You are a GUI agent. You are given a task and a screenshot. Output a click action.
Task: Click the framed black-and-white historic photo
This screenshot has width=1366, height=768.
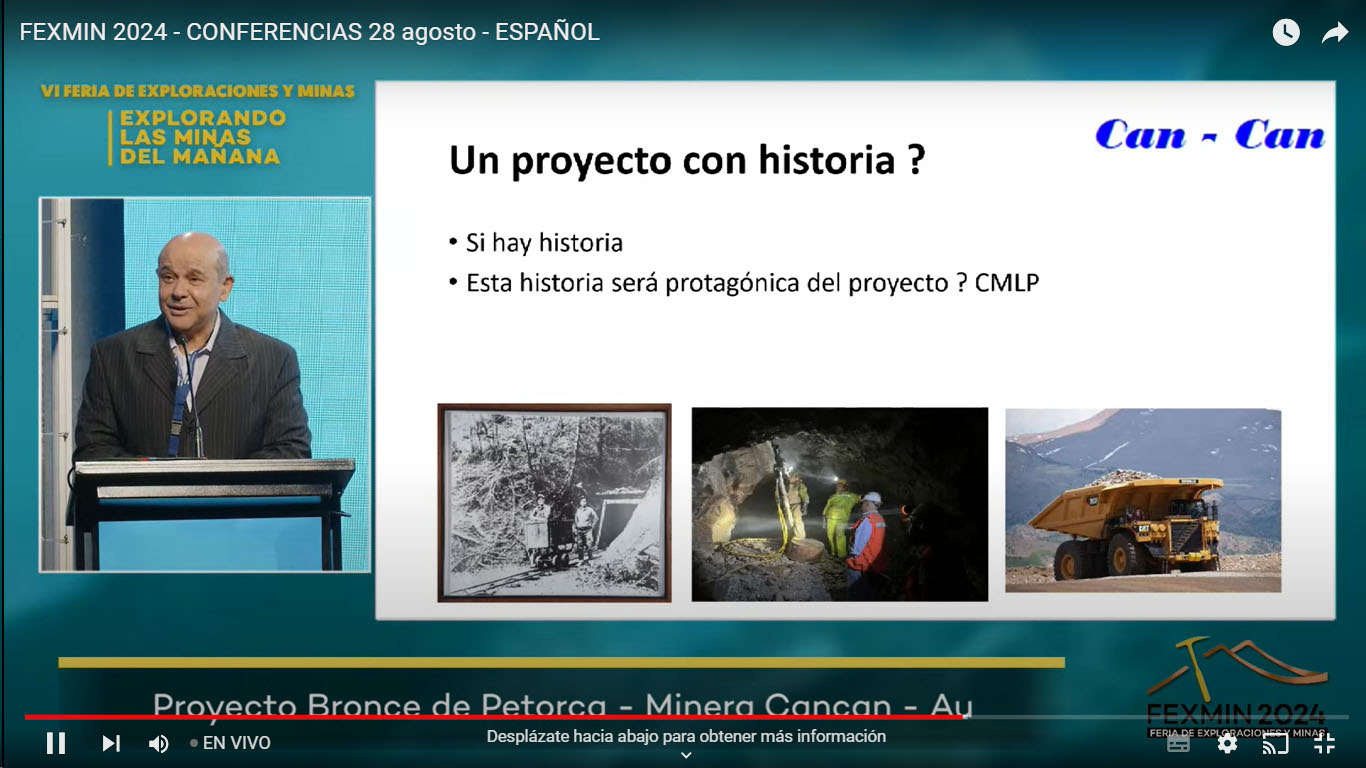(554, 503)
